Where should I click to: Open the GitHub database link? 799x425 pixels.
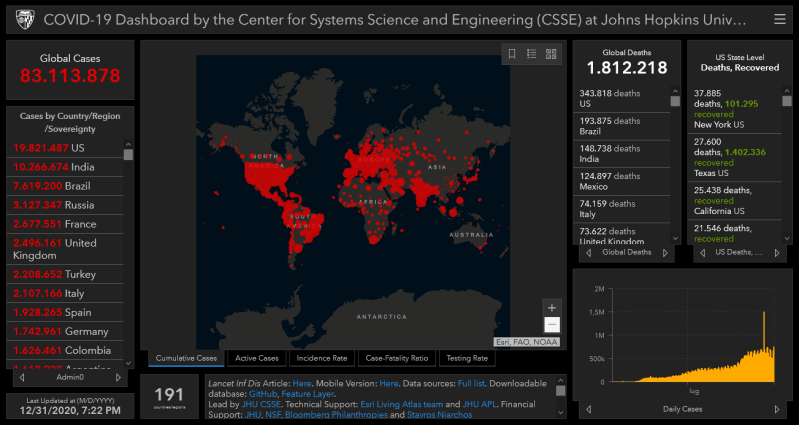[264, 395]
